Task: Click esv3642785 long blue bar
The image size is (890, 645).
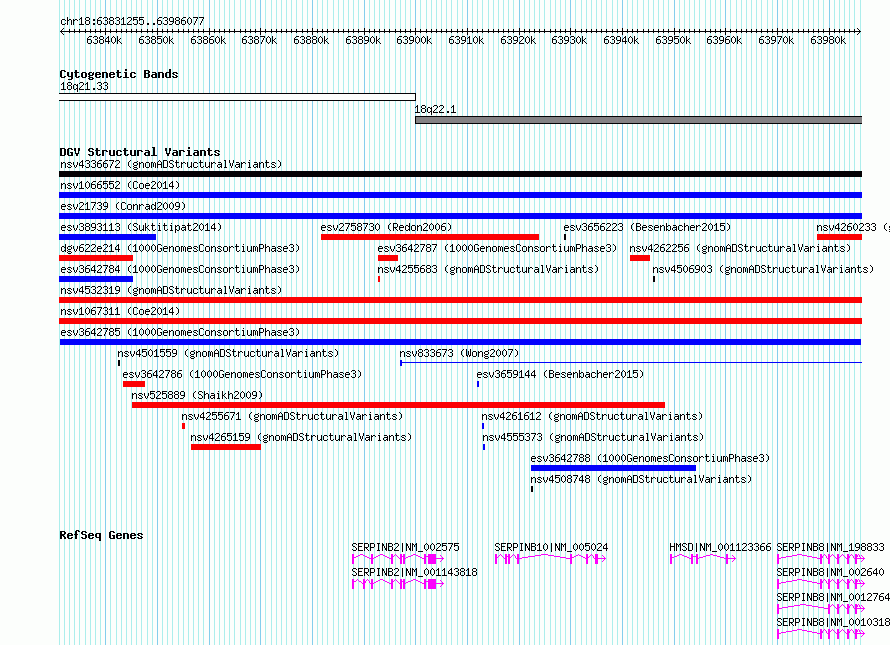Action: coord(460,342)
